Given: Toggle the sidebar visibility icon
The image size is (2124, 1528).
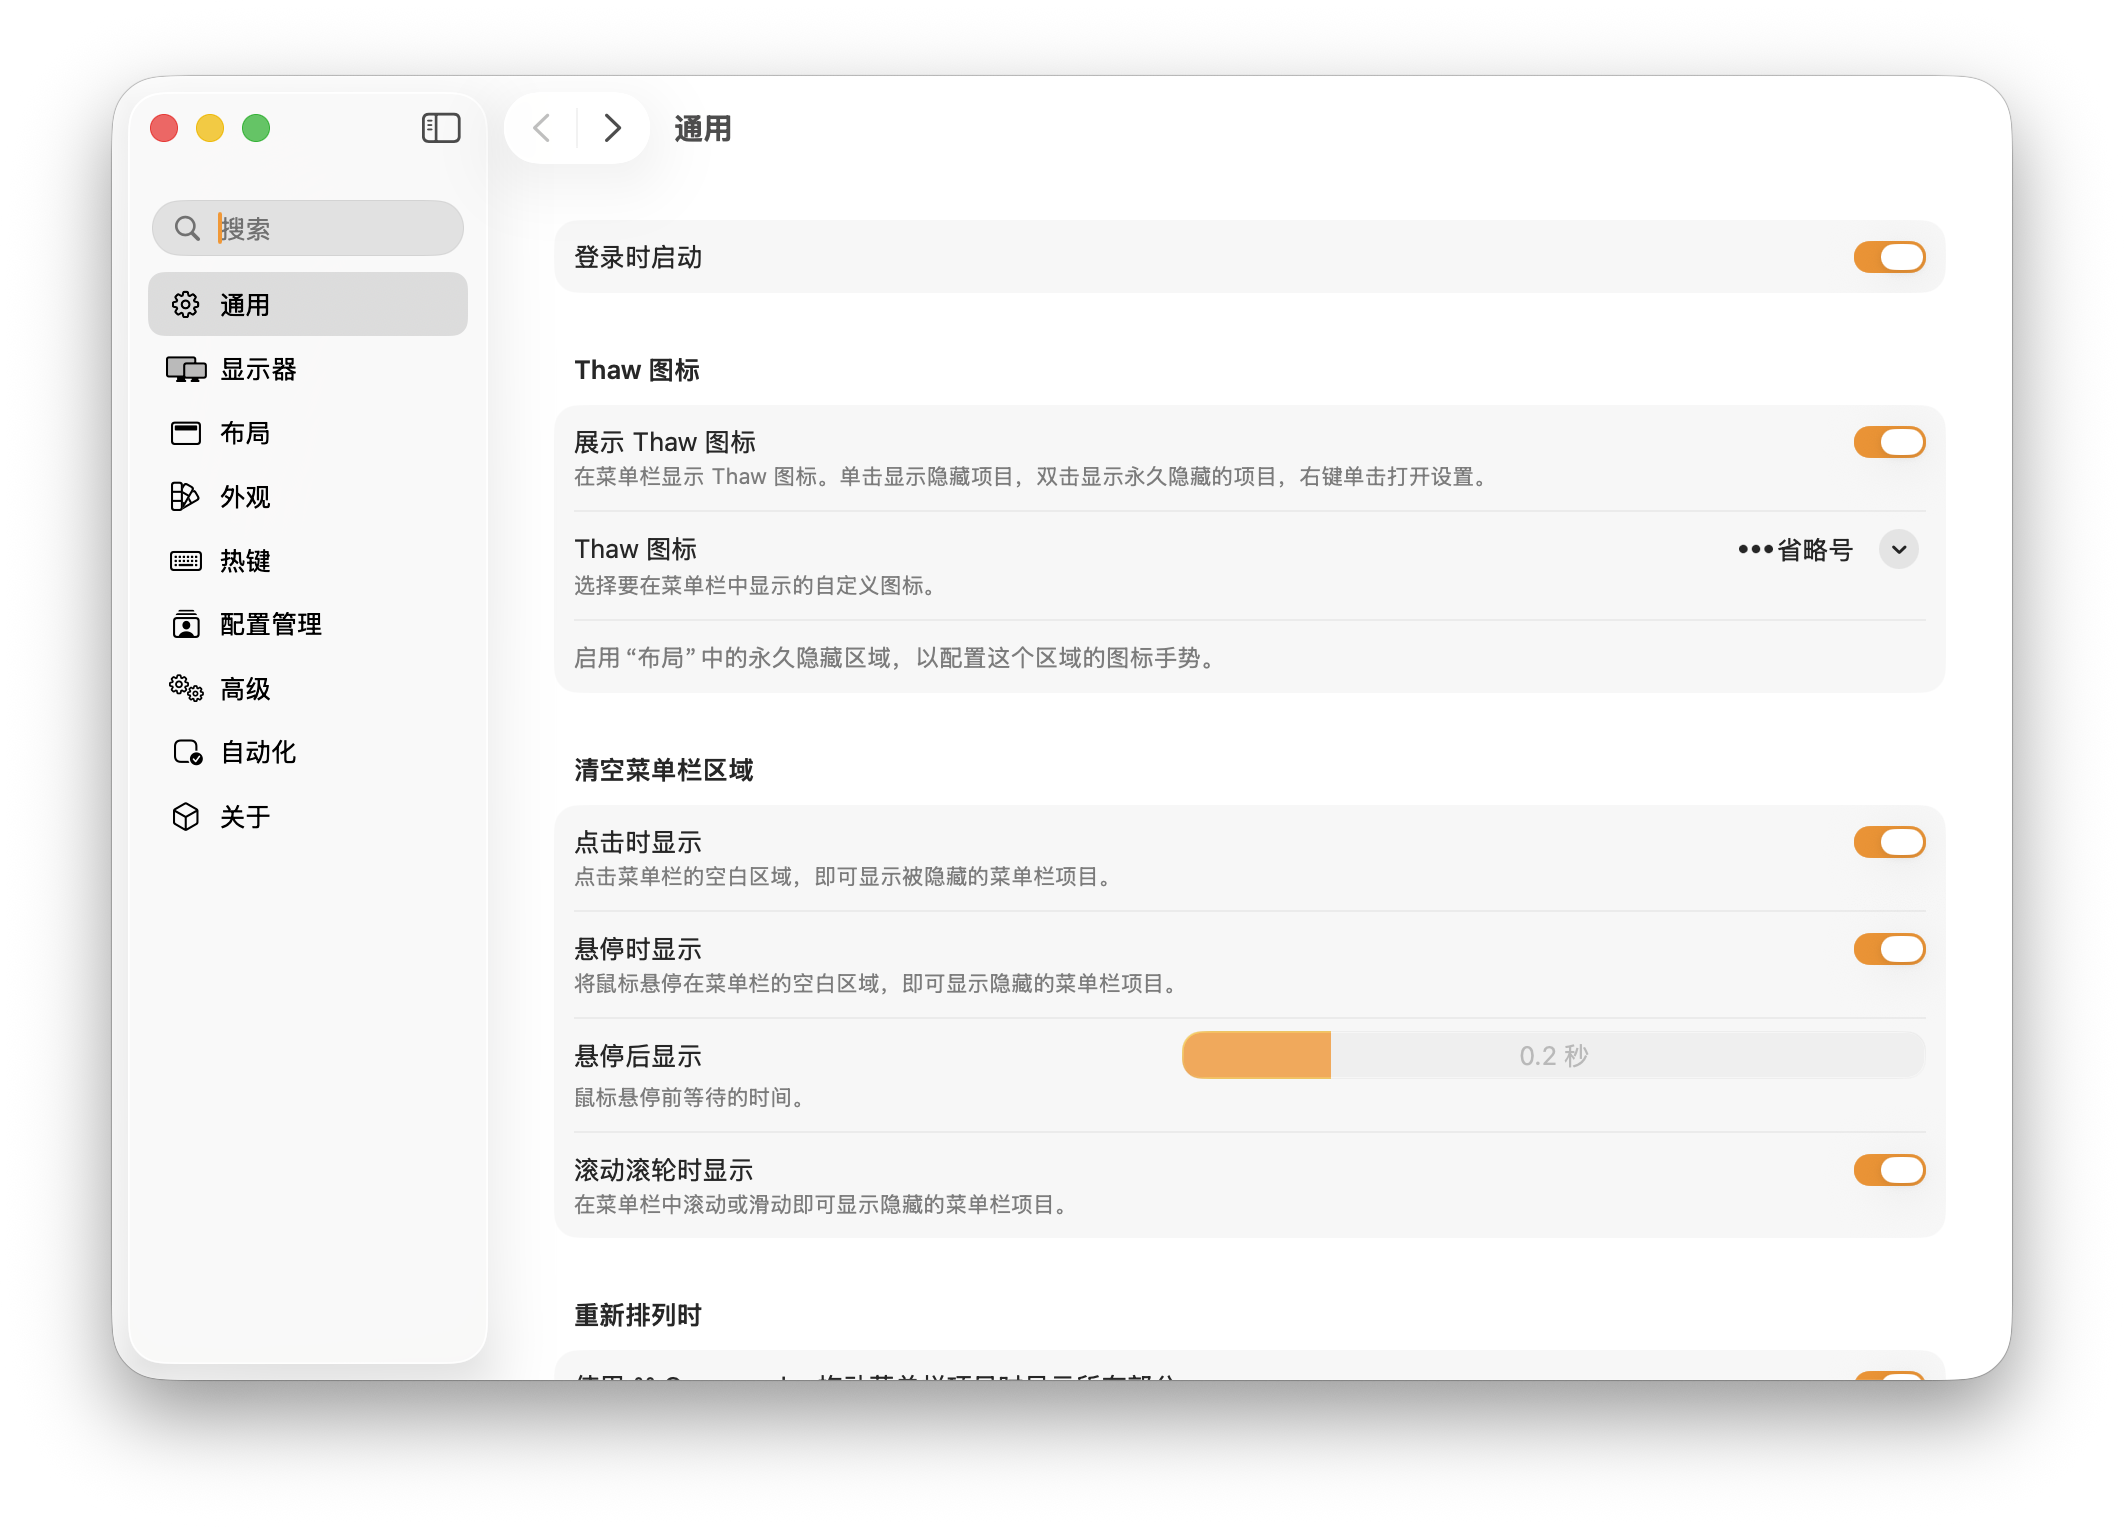Looking at the screenshot, I should [x=441, y=128].
